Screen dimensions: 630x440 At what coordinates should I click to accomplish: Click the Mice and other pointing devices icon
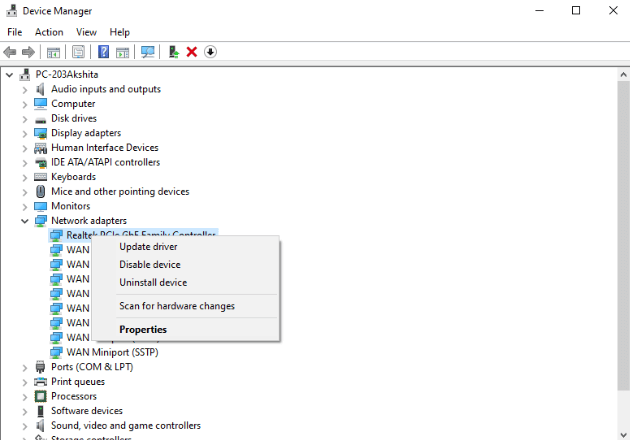[x=40, y=191]
